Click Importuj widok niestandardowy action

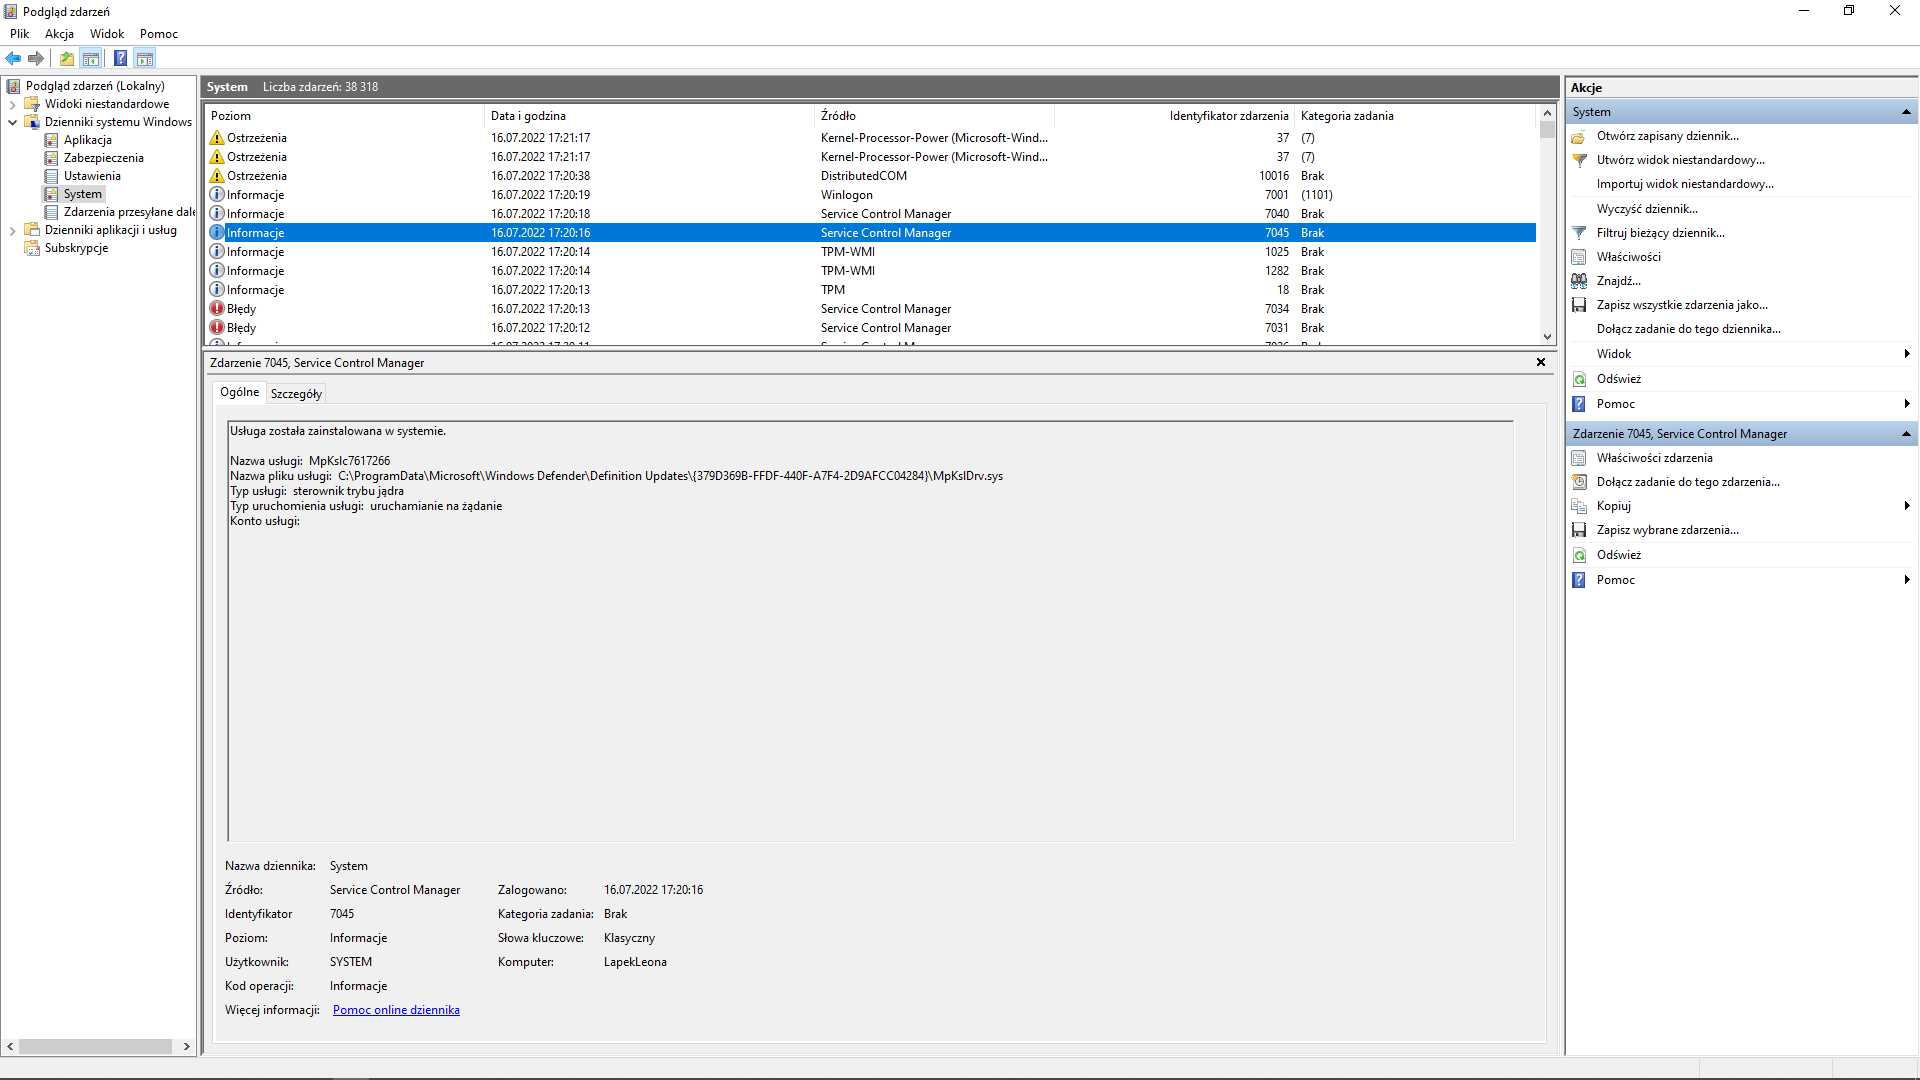coord(1685,184)
